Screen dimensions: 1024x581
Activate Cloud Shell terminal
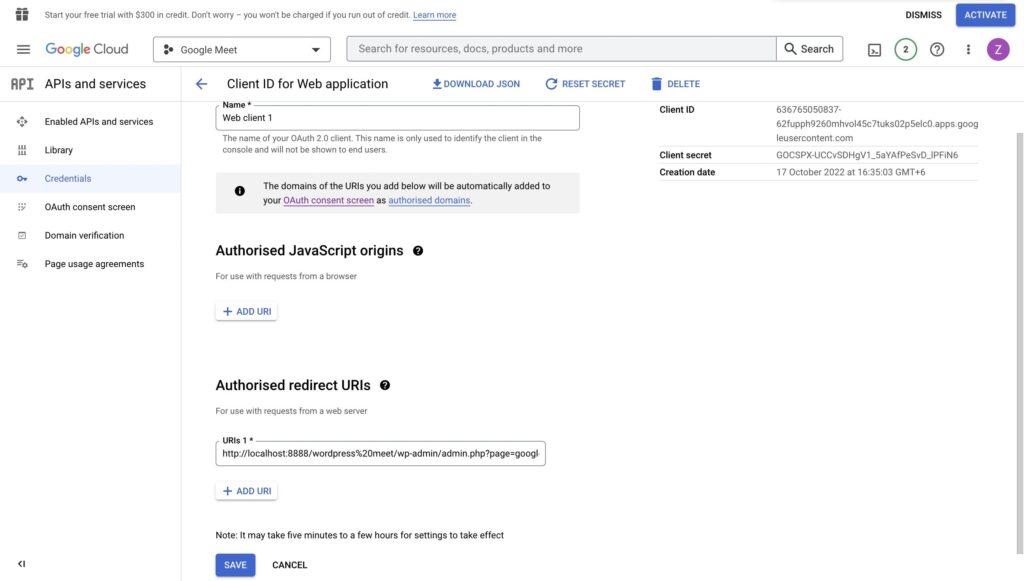coord(874,48)
